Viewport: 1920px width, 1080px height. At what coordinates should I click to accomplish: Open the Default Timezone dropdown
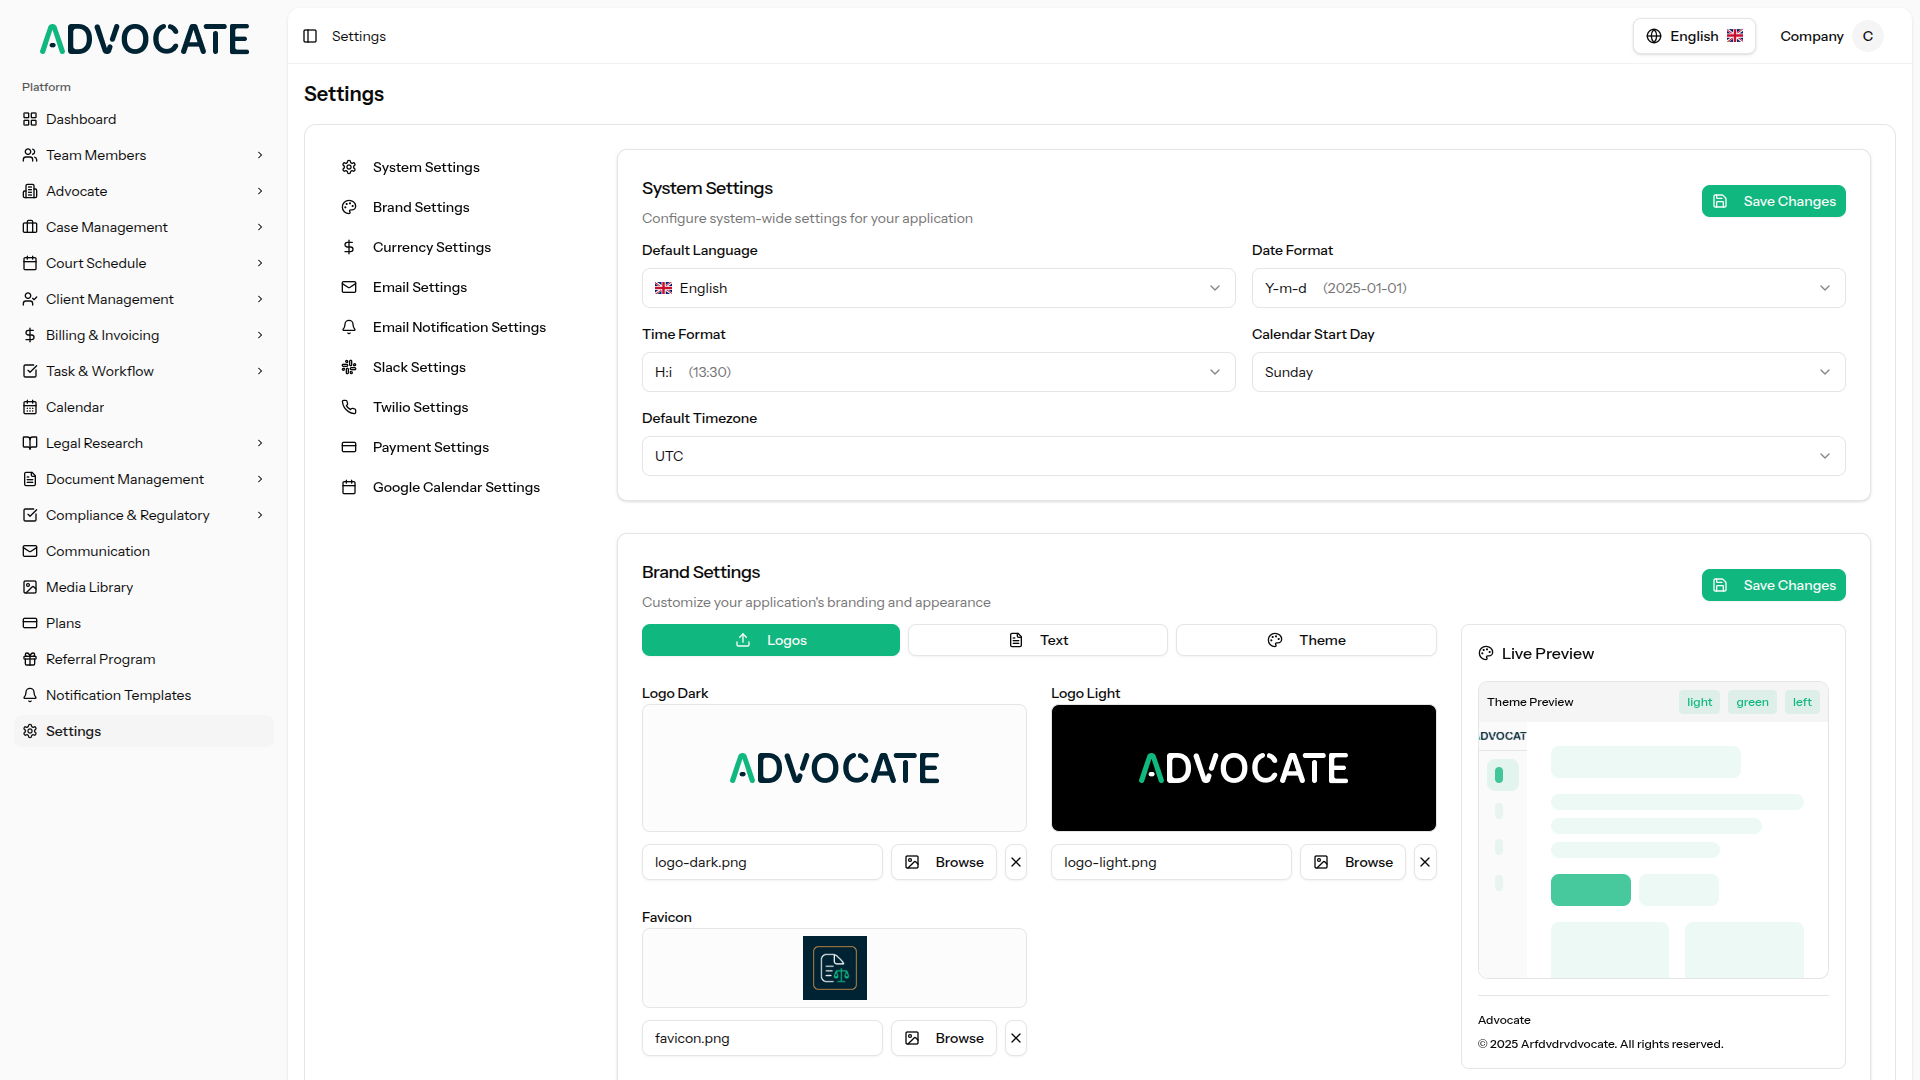(x=1243, y=456)
